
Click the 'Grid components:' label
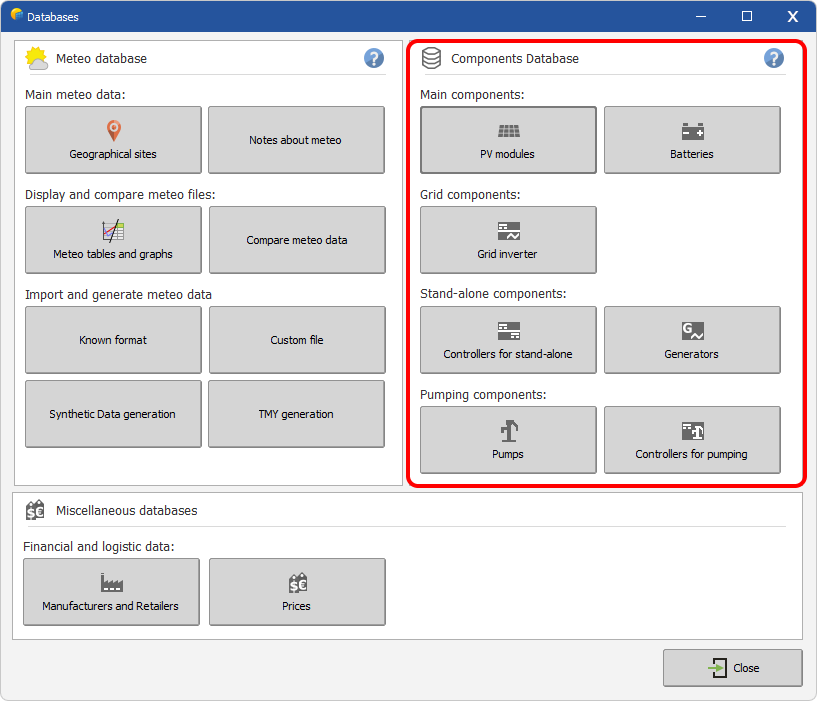coord(470,195)
